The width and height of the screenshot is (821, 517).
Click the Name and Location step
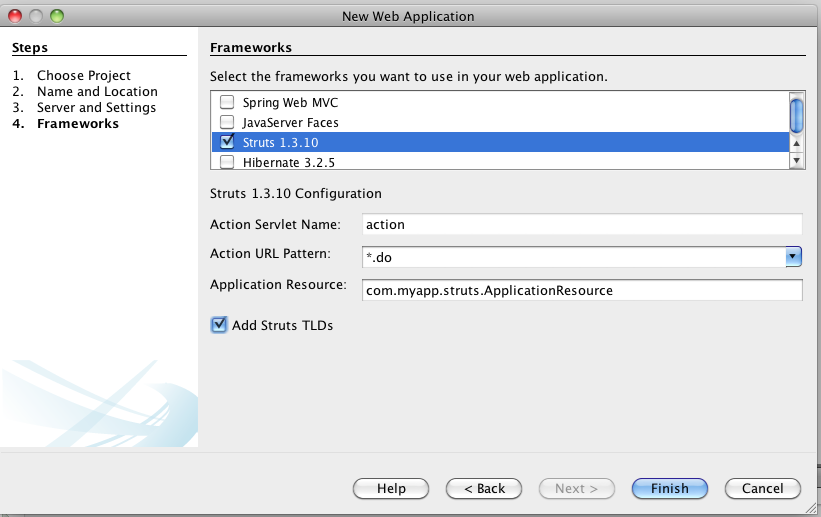(97, 91)
